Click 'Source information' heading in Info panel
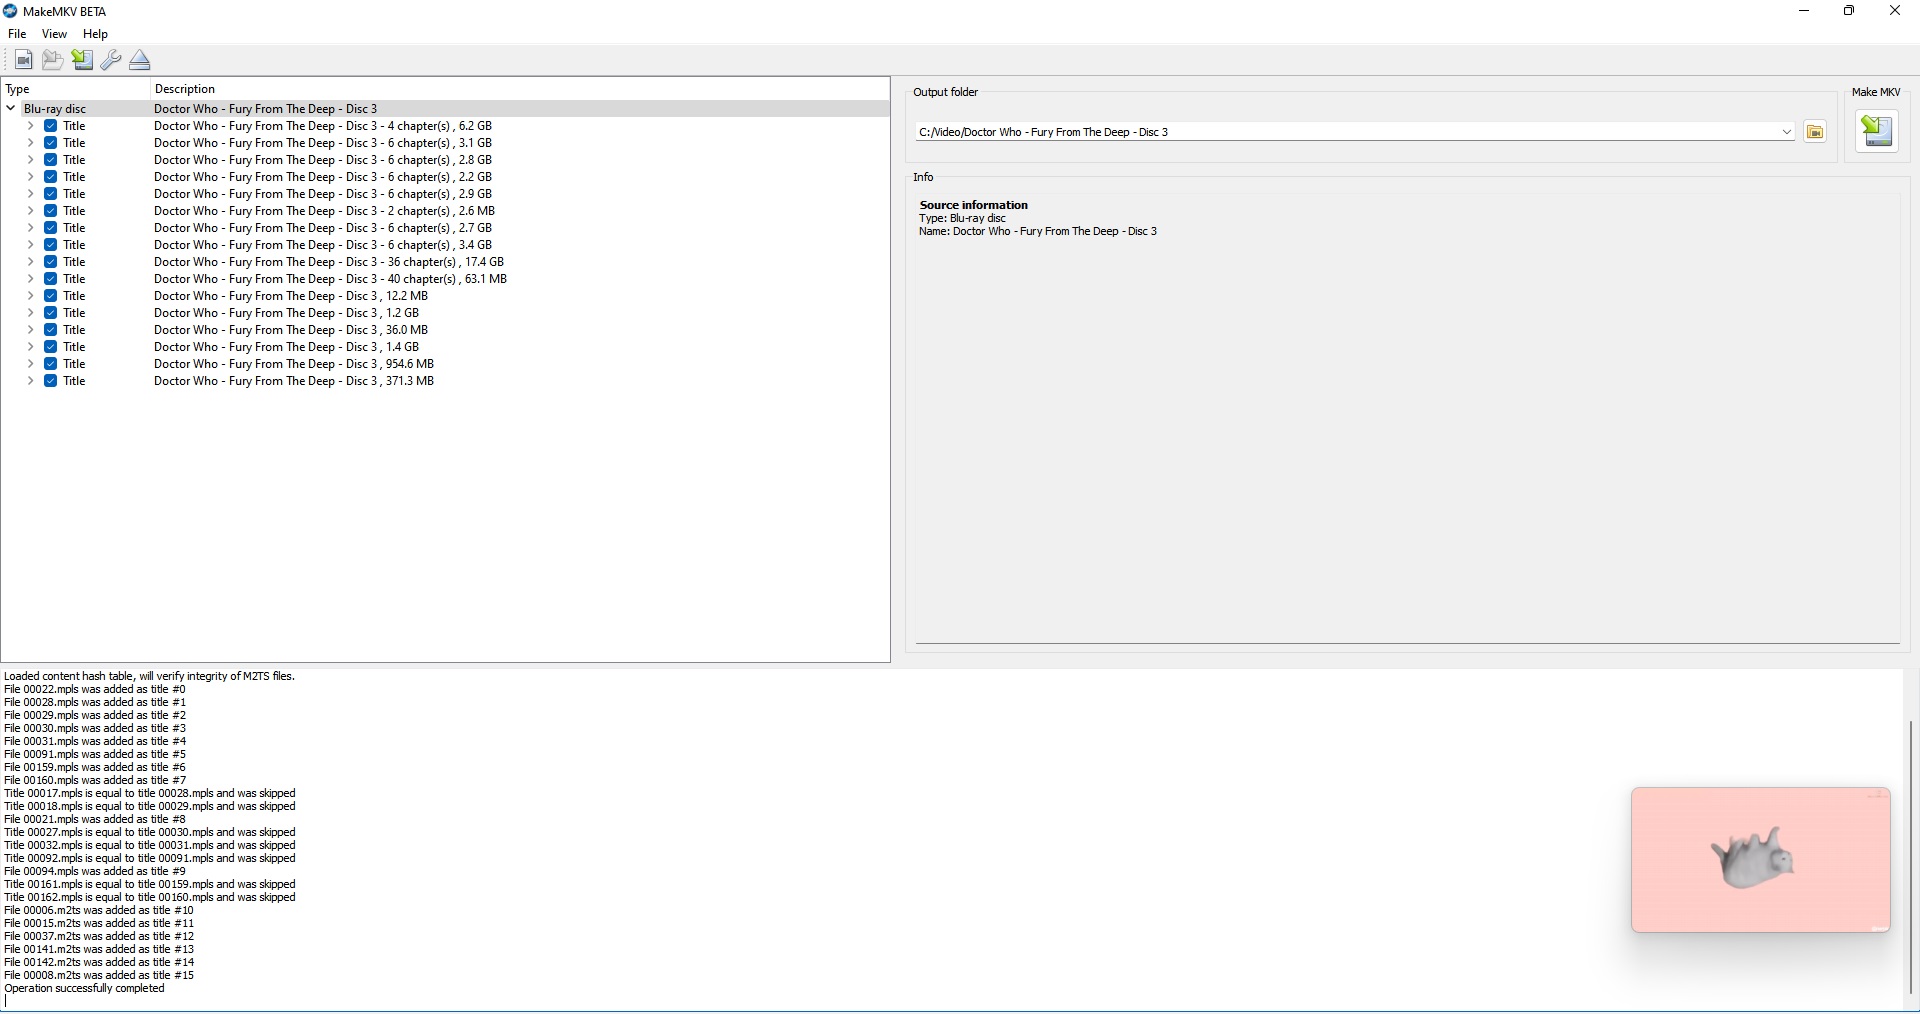Screen dimensions: 1920x1014 (x=974, y=205)
